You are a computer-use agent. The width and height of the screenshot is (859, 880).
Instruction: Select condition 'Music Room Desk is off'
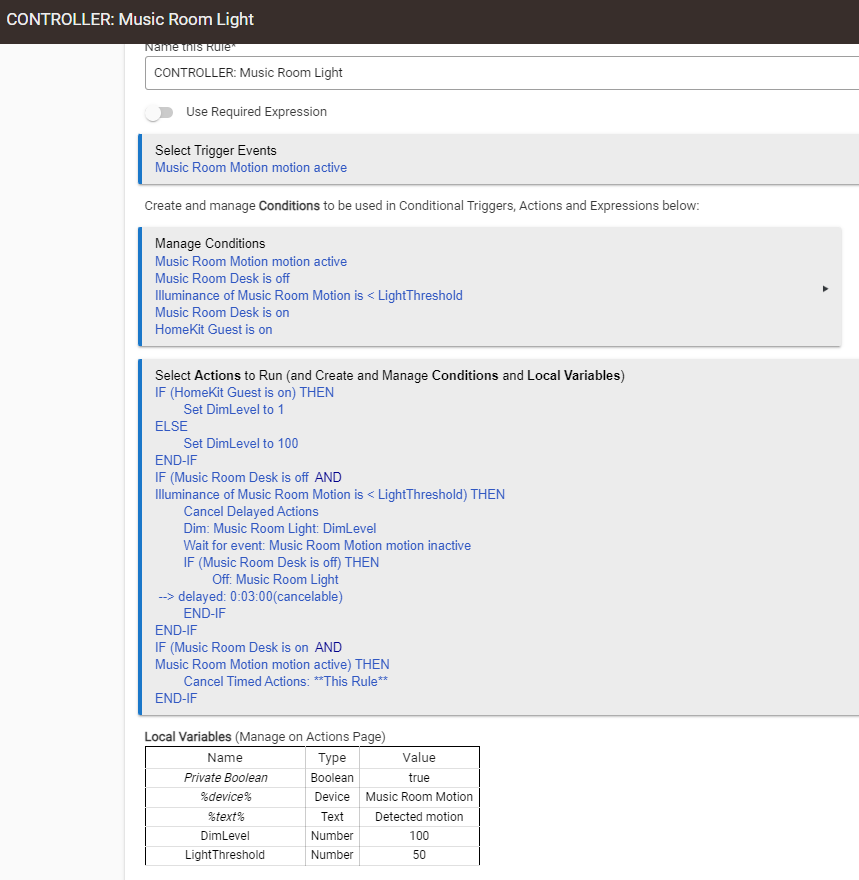pos(222,278)
